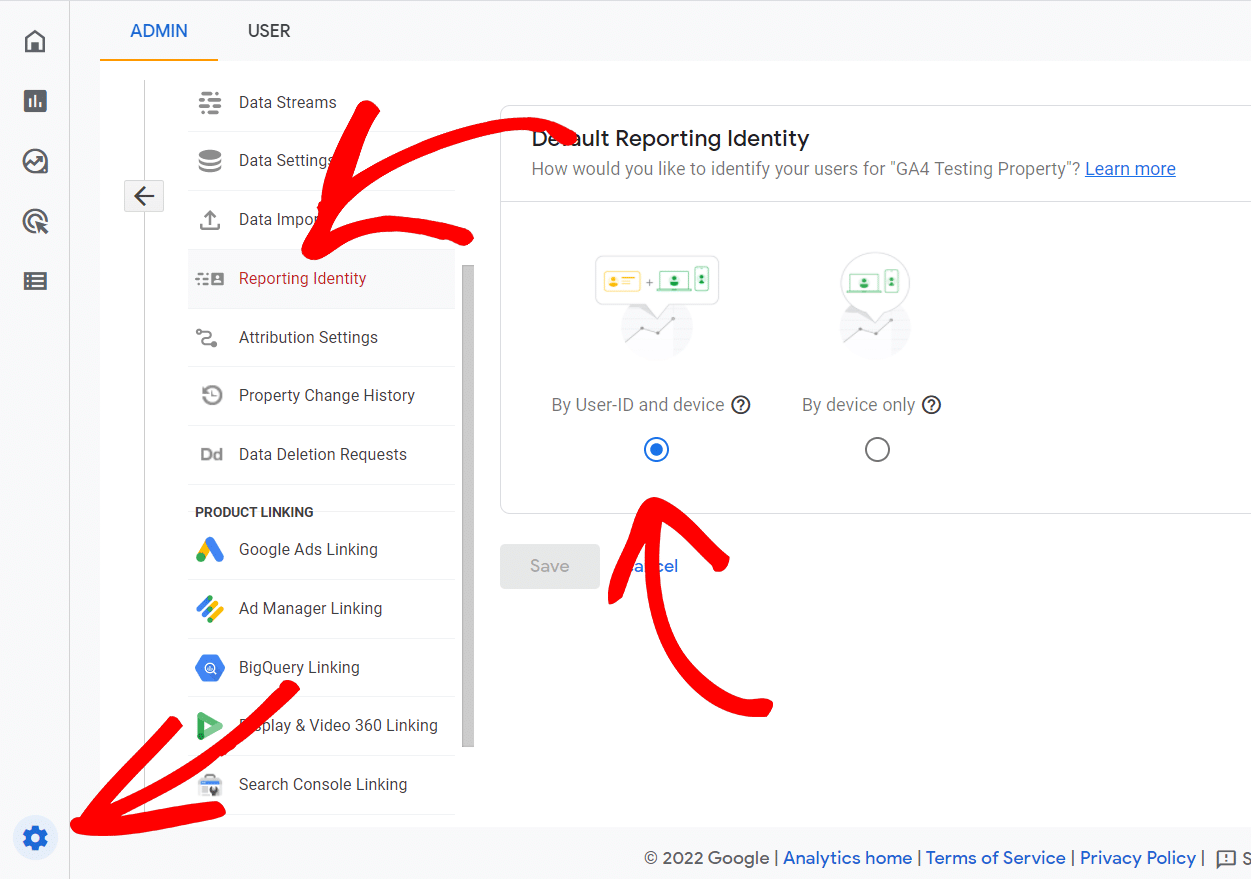Click the Advertising icon in the sidebar
Viewport: 1251px width, 879px height.
[x=34, y=221]
